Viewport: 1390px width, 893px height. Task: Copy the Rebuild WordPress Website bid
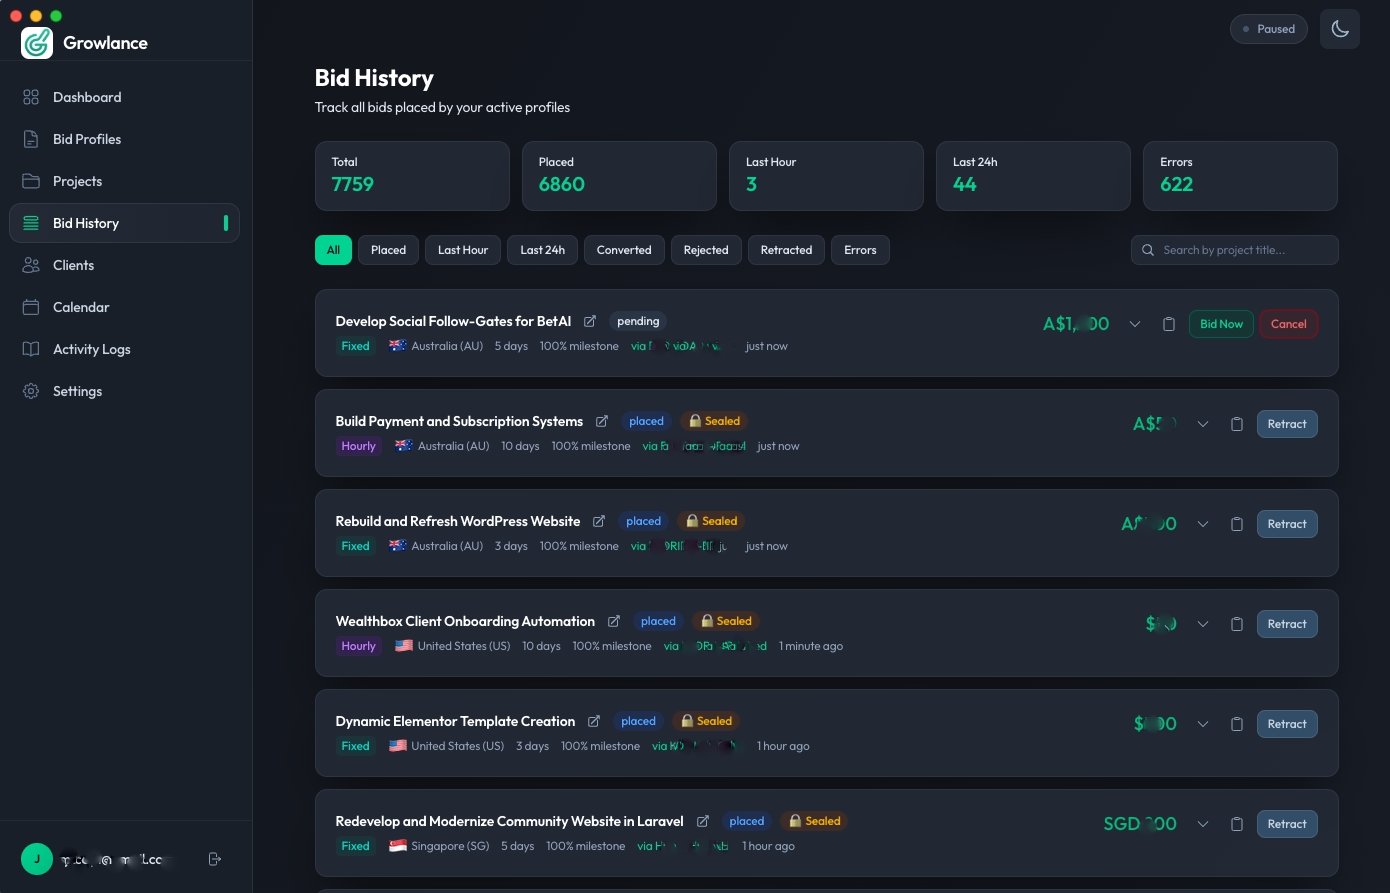pos(1236,524)
